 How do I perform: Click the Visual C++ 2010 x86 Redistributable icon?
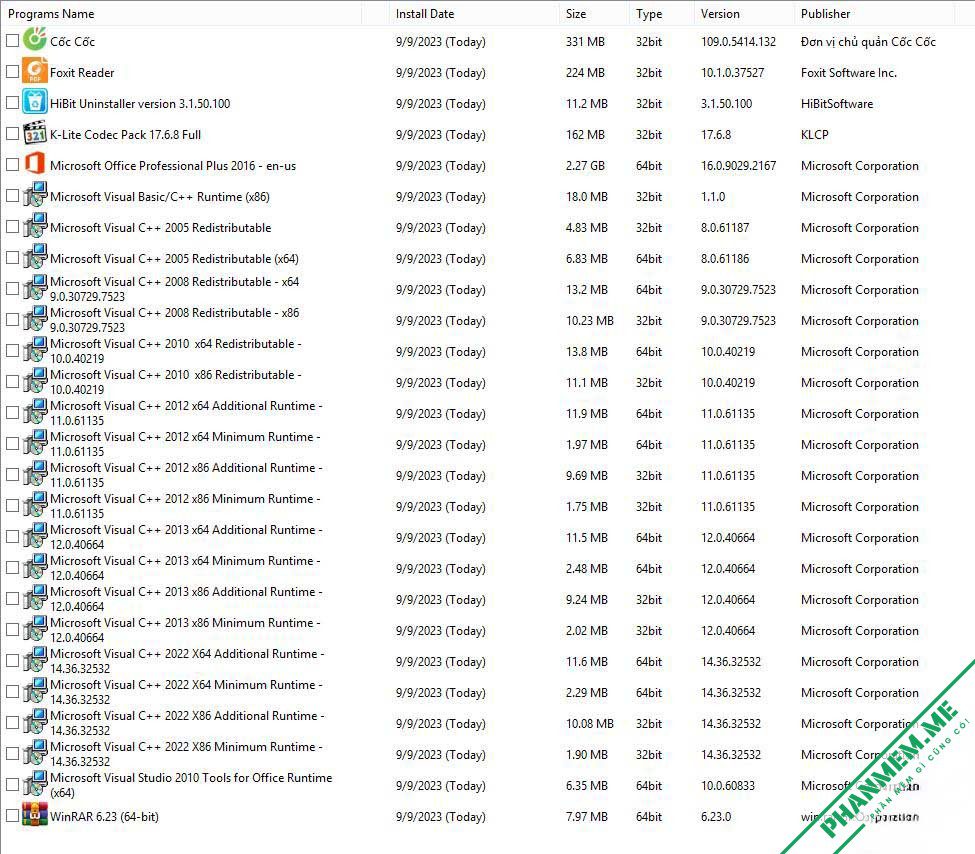[35, 381]
